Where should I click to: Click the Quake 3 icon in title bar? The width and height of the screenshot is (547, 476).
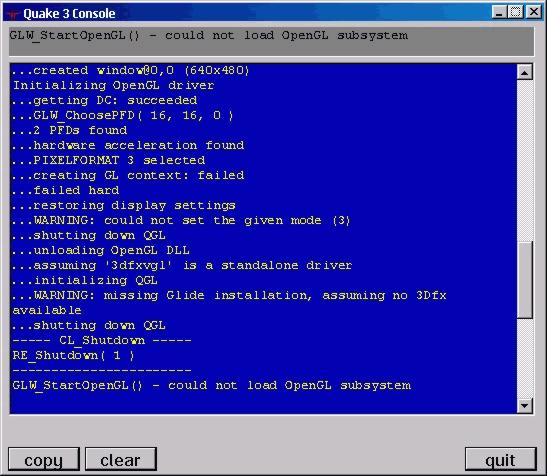[13, 14]
